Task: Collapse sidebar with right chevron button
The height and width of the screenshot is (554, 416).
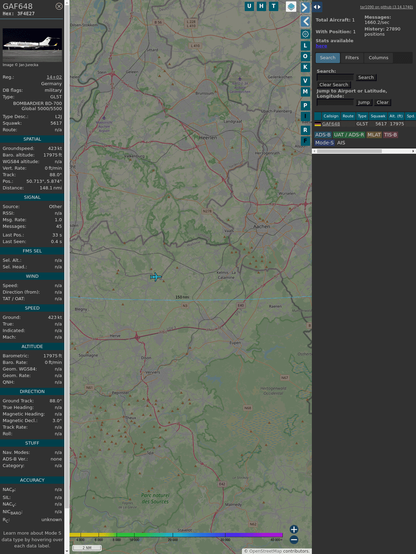Action: pyautogui.click(x=305, y=7)
